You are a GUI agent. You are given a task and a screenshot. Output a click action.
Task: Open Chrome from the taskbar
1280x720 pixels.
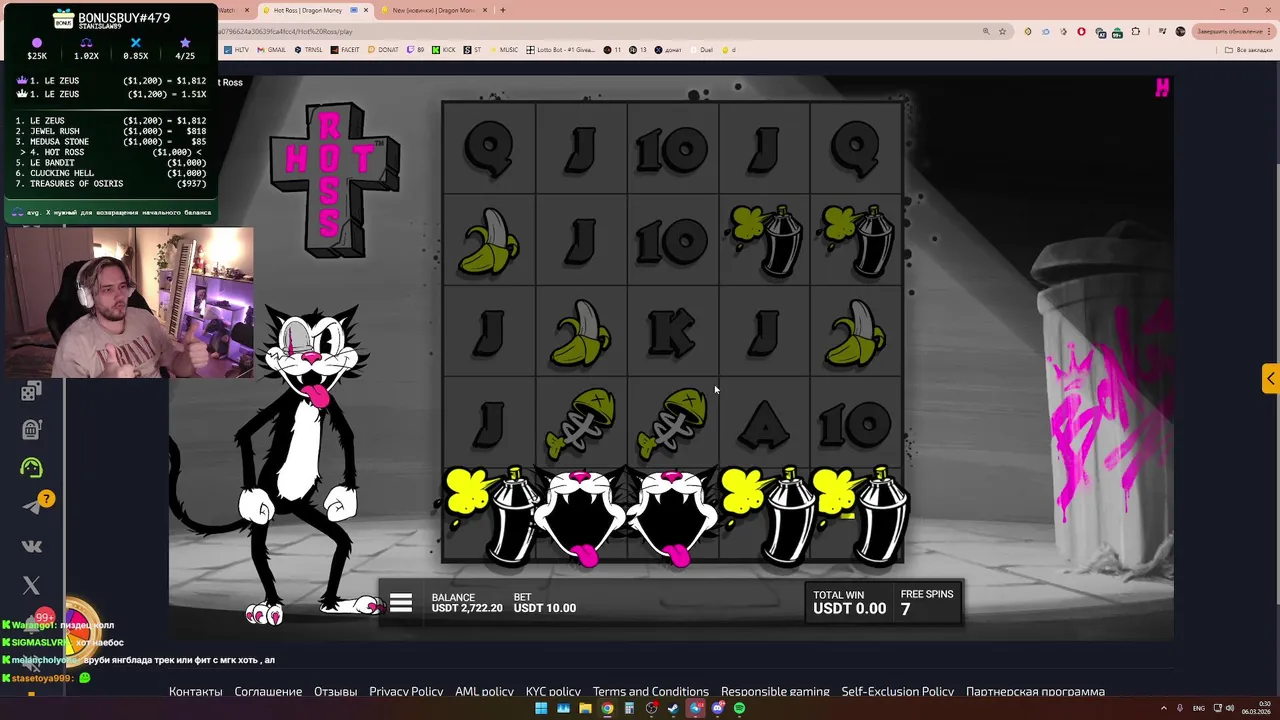point(607,708)
